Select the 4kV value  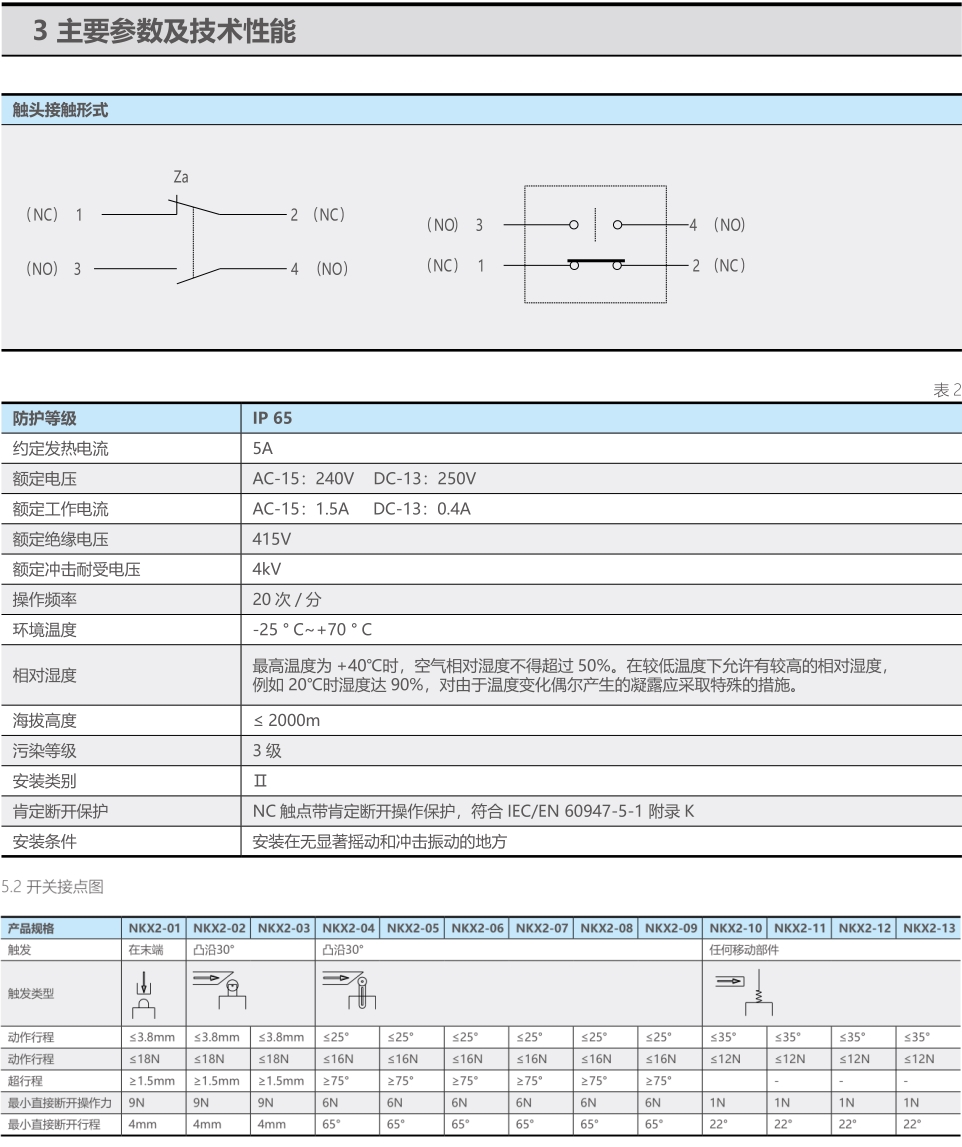click(266, 569)
